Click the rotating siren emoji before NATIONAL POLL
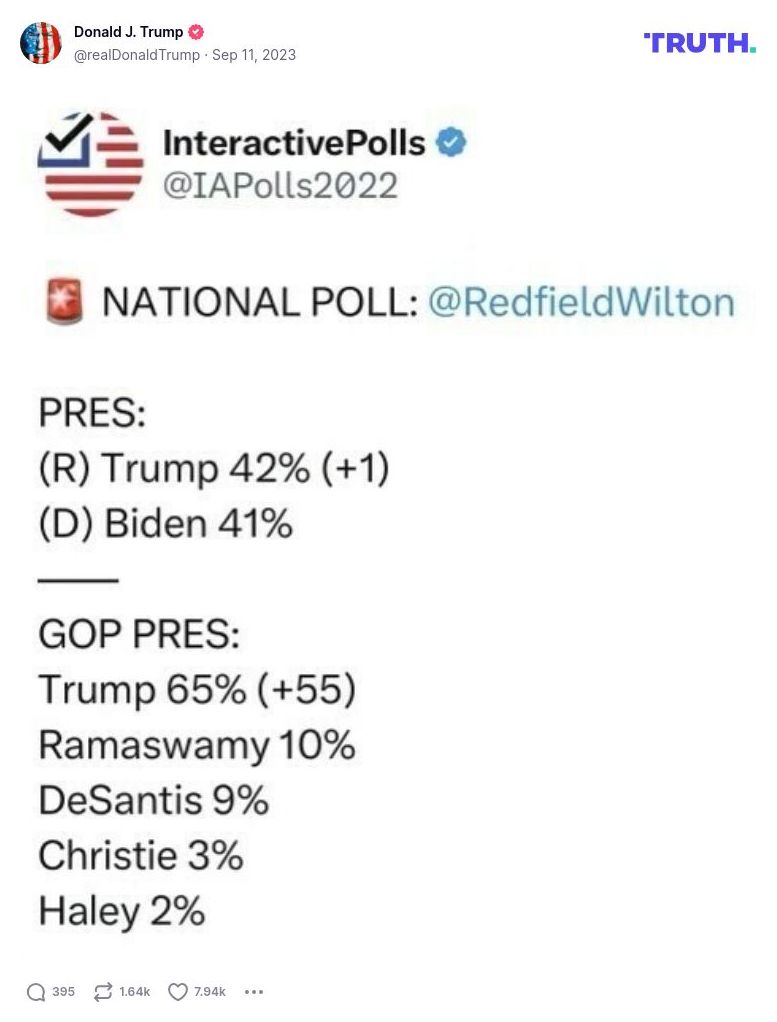This screenshot has height=1022, width=777. (x=63, y=300)
